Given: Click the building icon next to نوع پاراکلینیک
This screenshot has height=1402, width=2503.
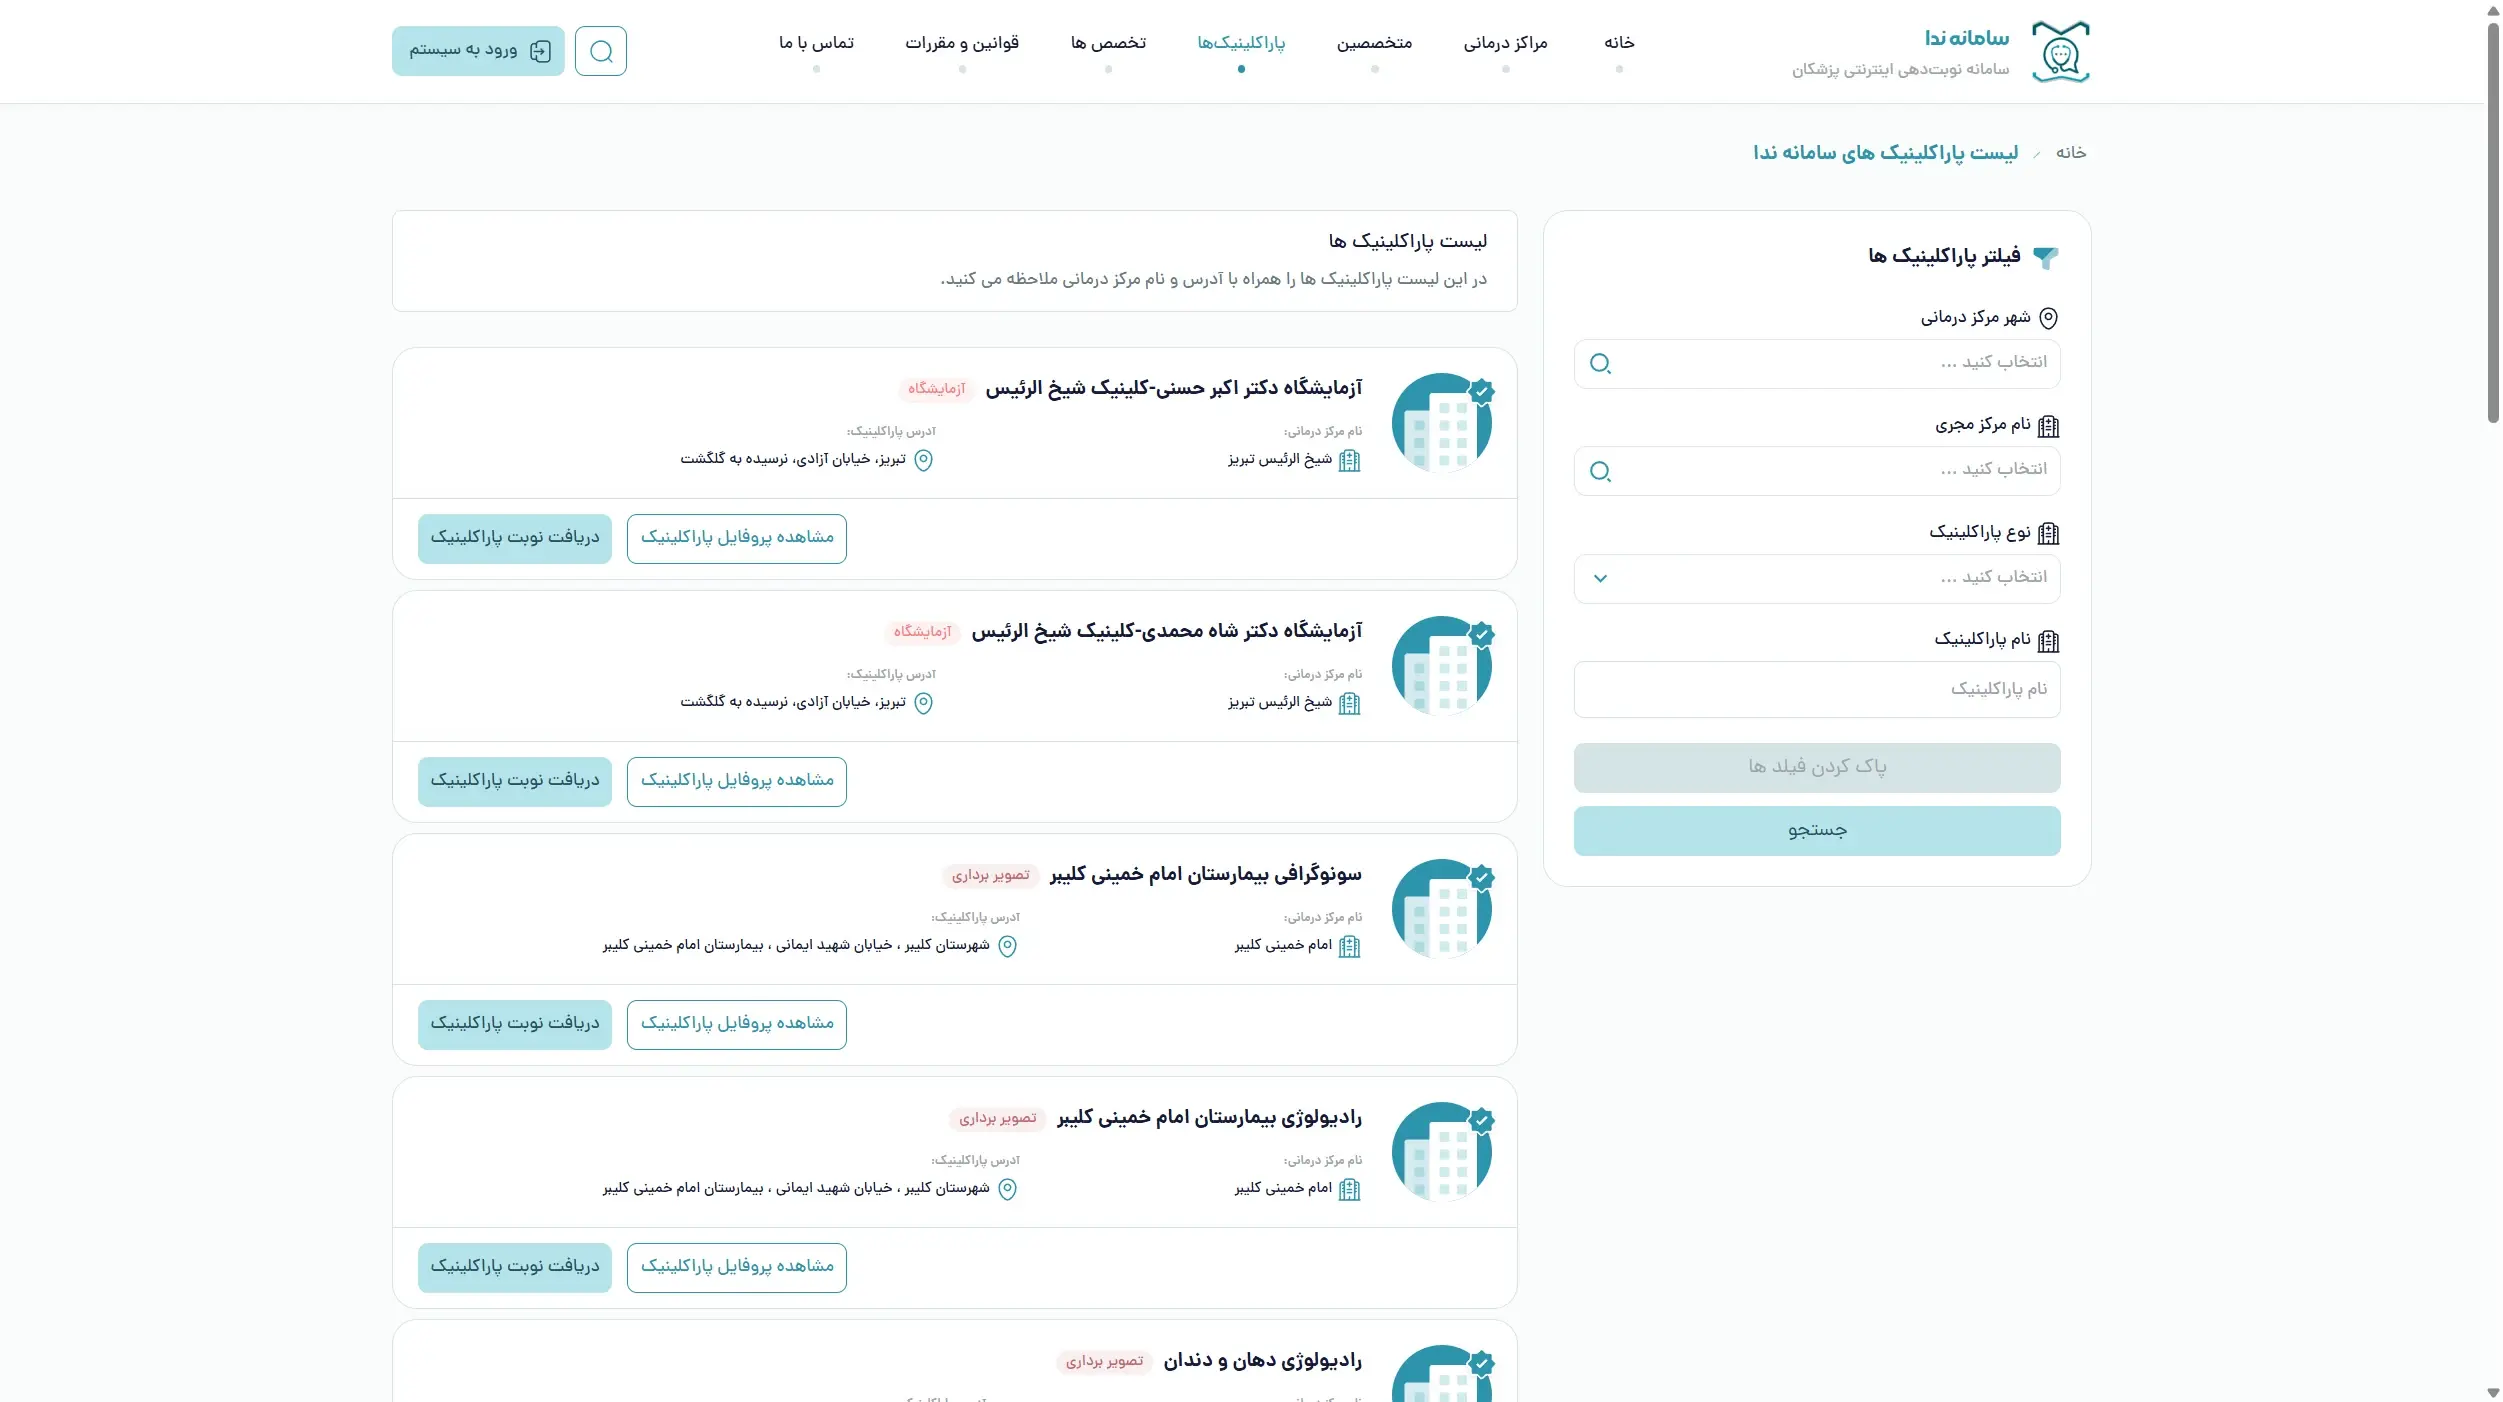Looking at the screenshot, I should pyautogui.click(x=2048, y=533).
